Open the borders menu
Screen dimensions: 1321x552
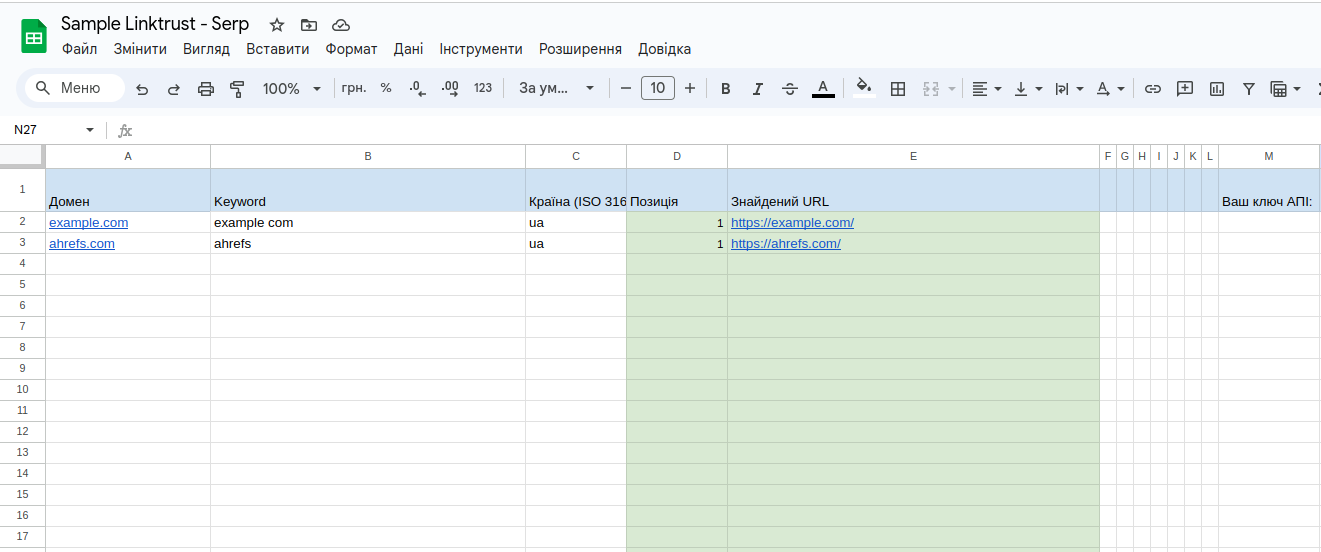pyautogui.click(x=898, y=89)
